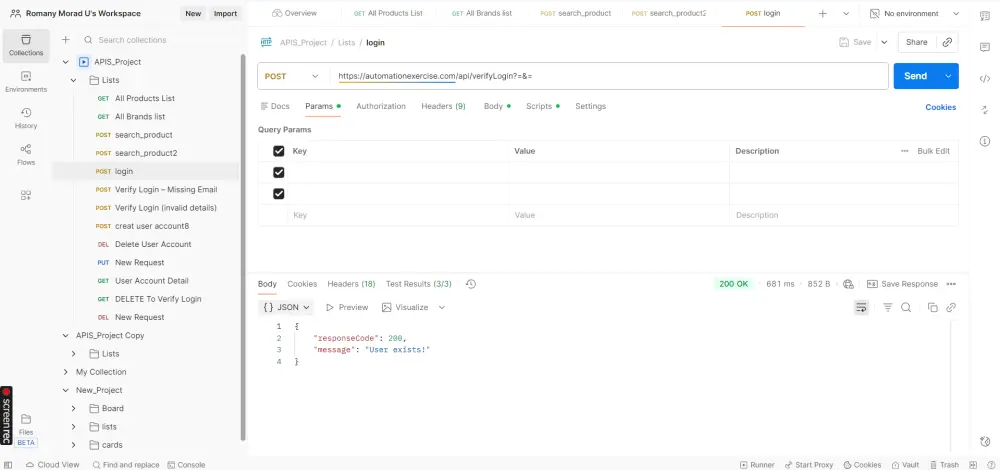Switch to the request Body tab
Screen dimensions: 1000x470
(497, 106)
